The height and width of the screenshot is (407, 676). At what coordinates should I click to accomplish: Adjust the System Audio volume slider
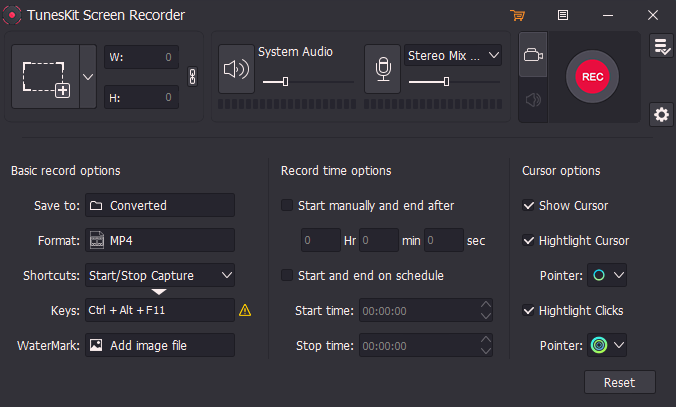coord(286,81)
